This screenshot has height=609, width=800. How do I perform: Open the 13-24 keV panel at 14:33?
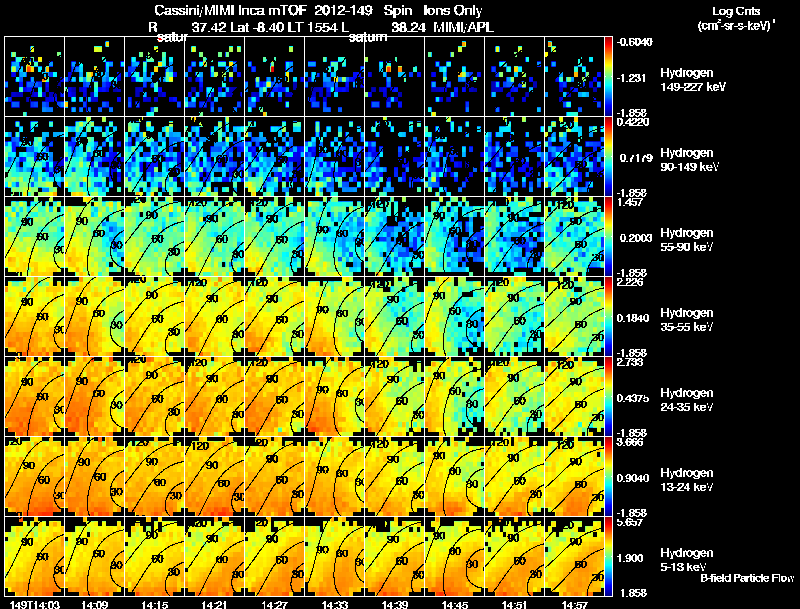point(335,477)
